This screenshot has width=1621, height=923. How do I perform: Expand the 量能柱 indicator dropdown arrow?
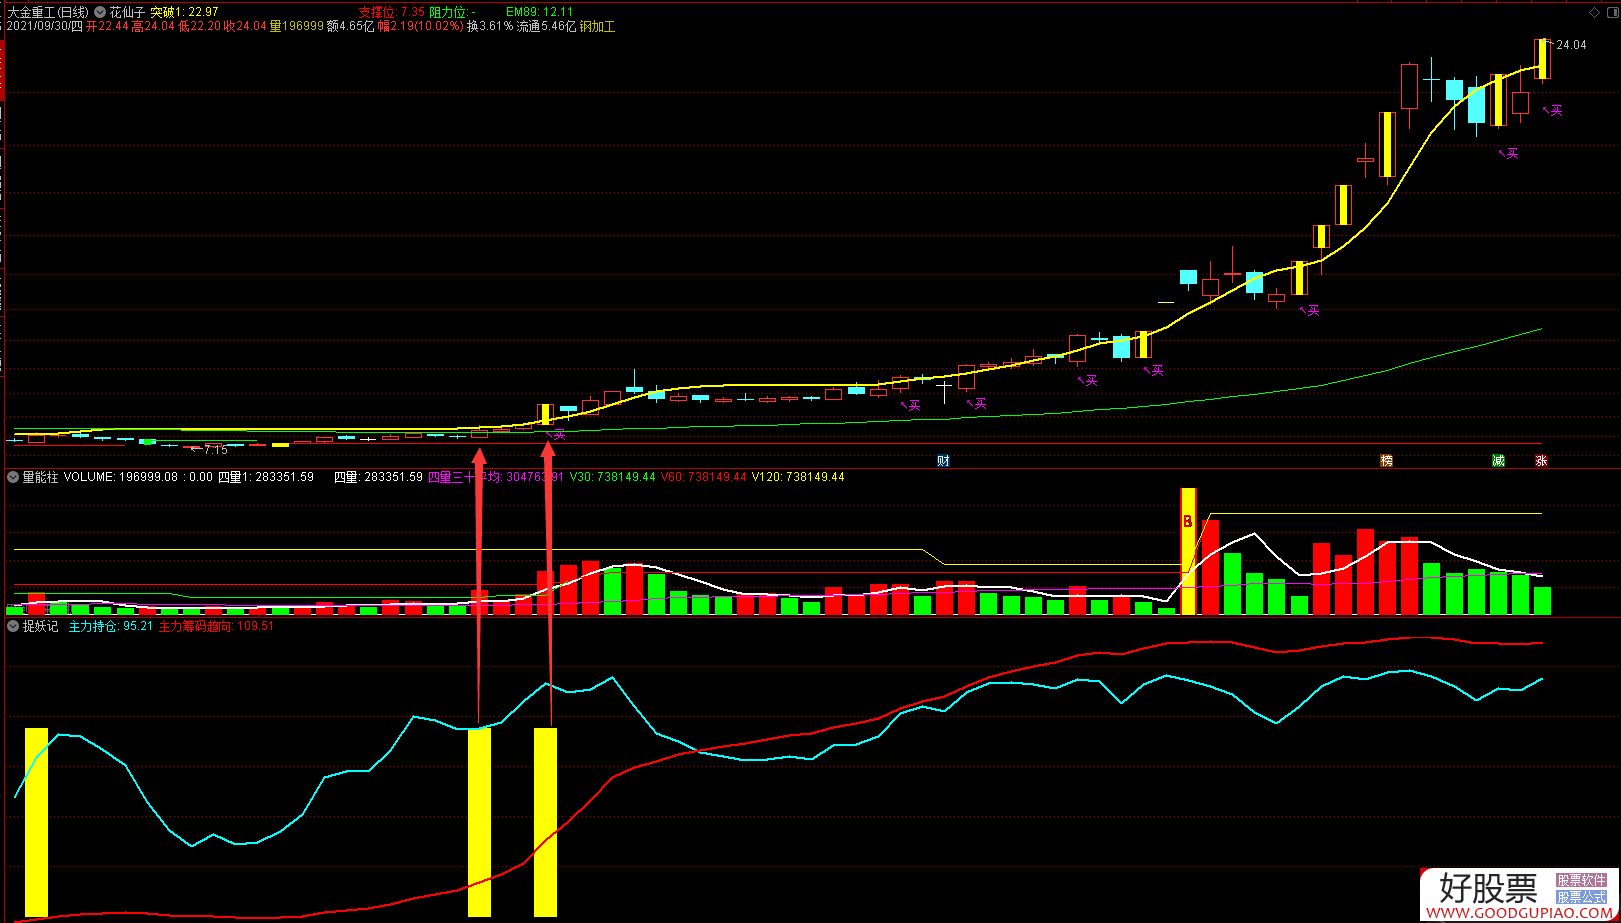pos(13,478)
